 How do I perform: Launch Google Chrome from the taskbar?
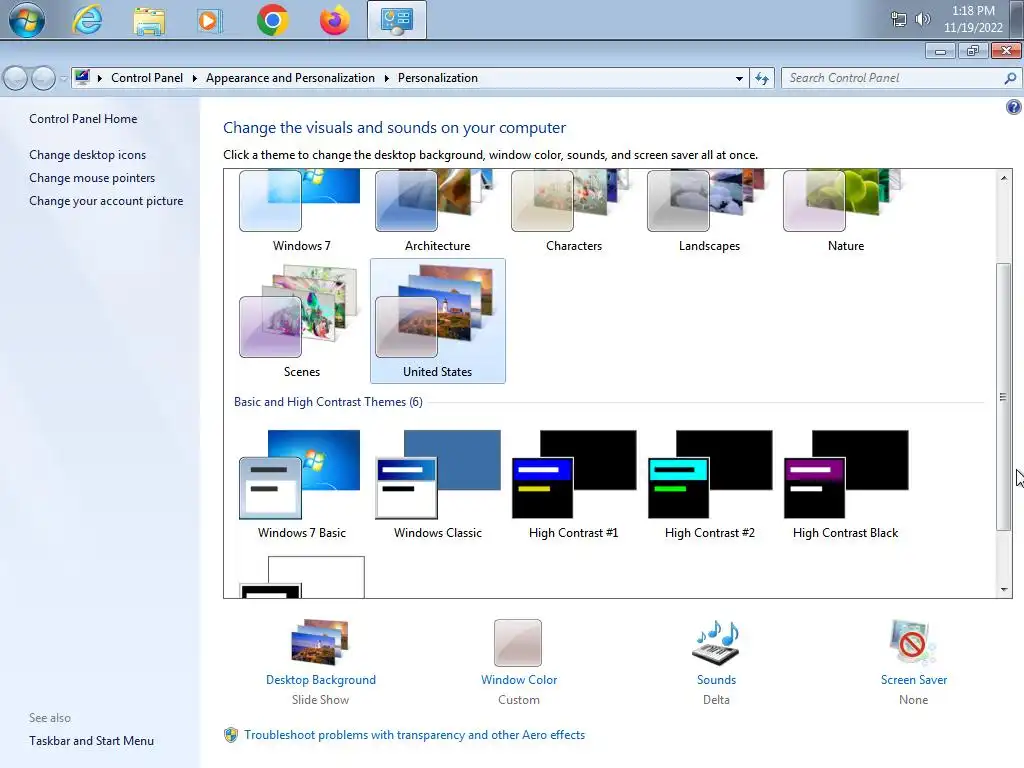[272, 20]
